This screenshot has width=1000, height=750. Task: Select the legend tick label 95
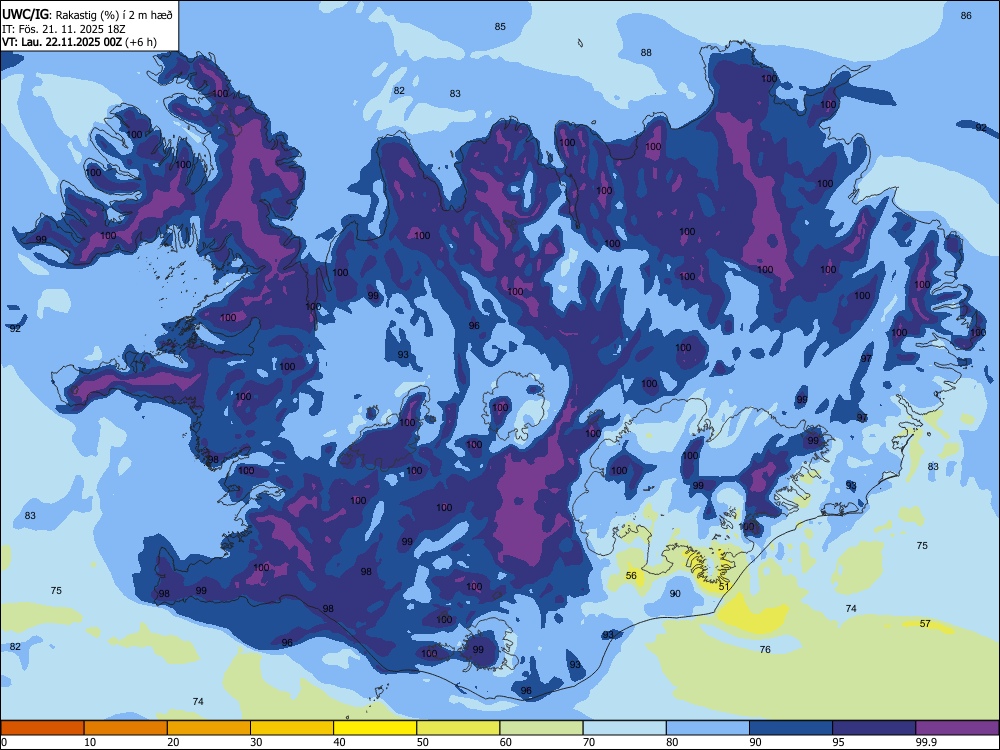pyautogui.click(x=839, y=742)
